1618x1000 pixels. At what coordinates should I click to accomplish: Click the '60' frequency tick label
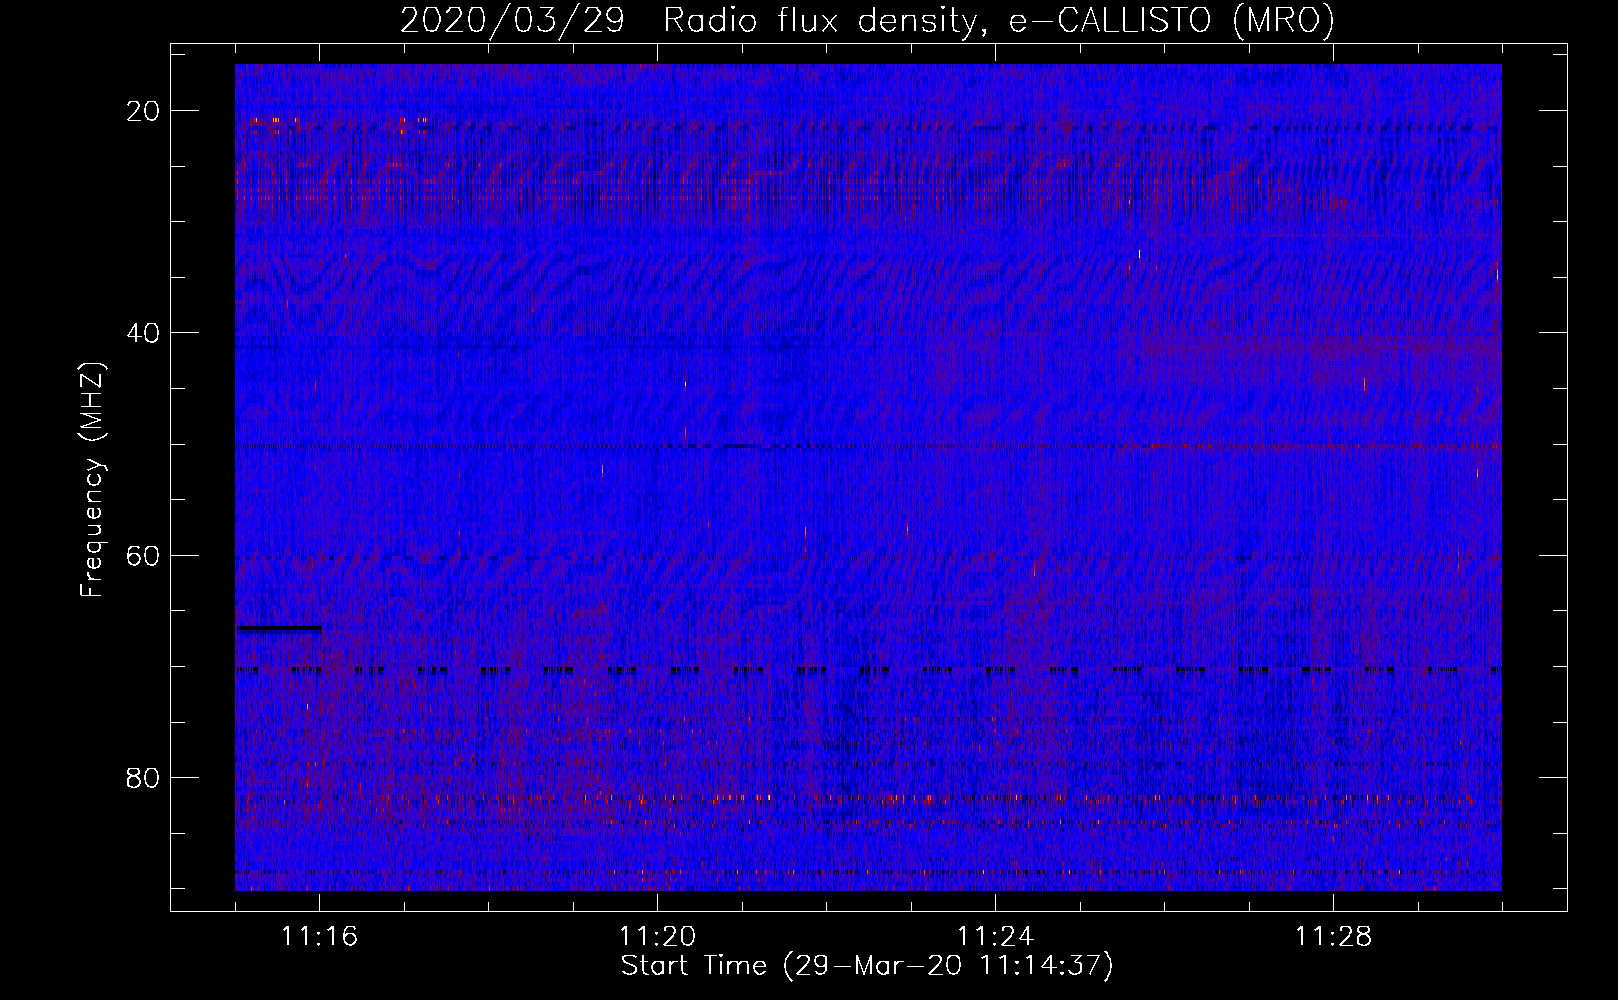tap(144, 555)
